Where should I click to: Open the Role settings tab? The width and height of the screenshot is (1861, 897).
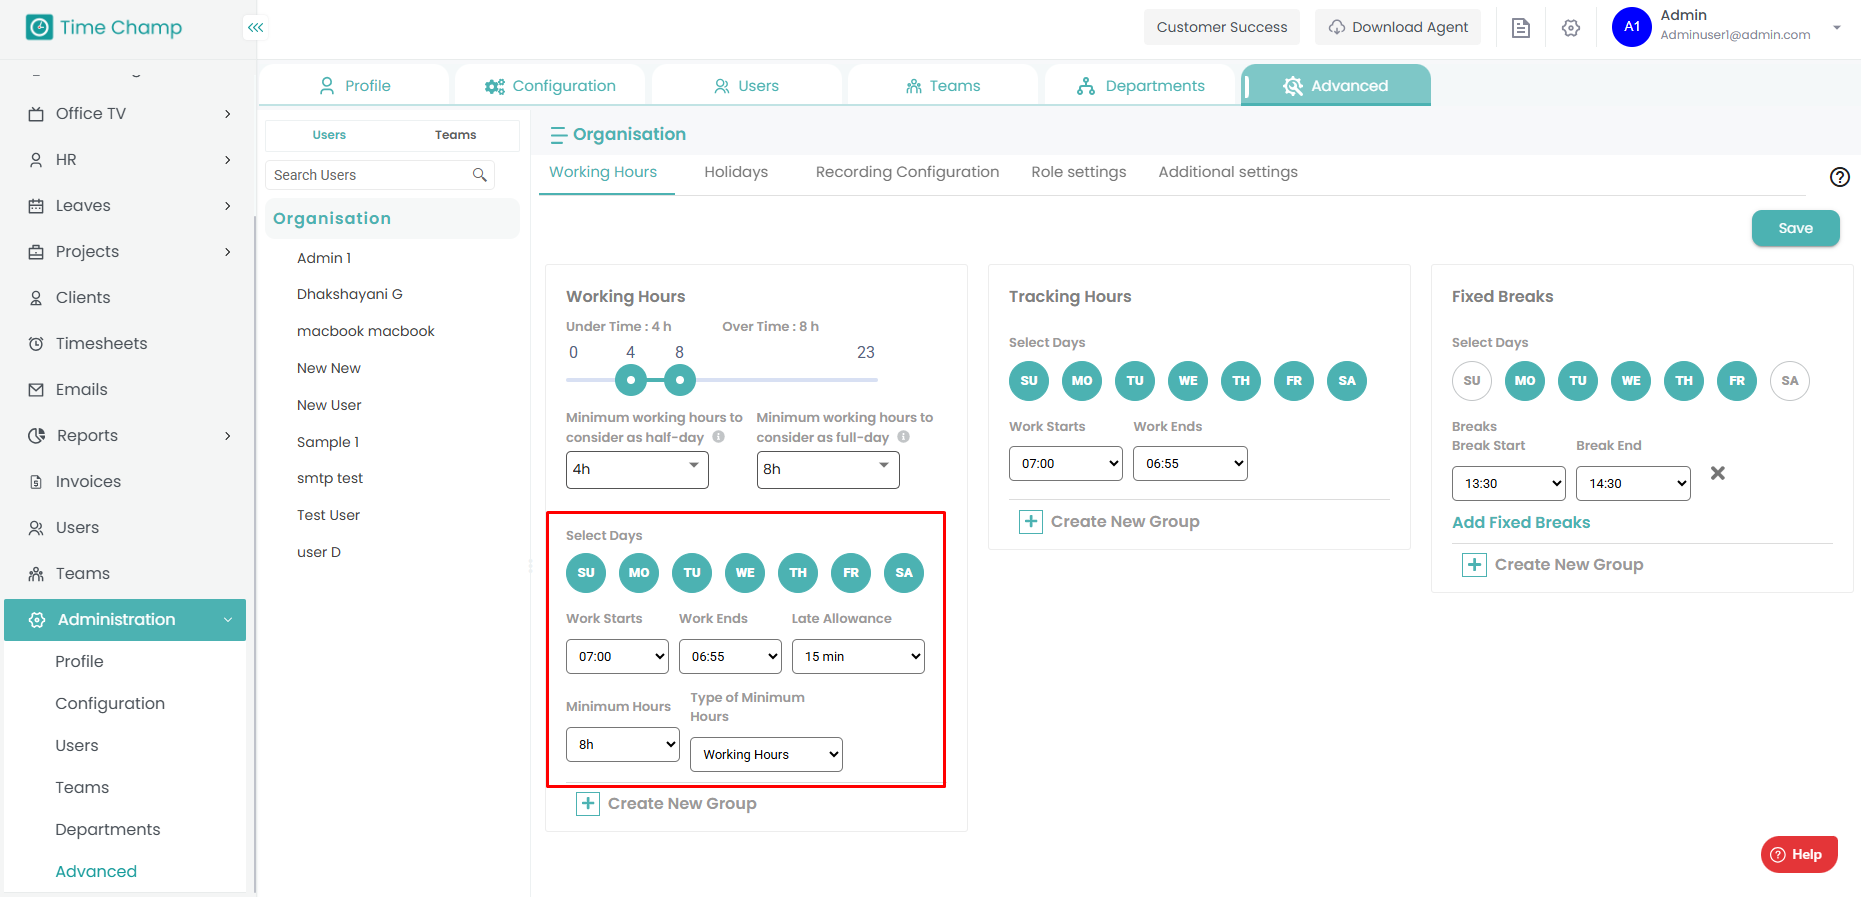click(x=1078, y=172)
